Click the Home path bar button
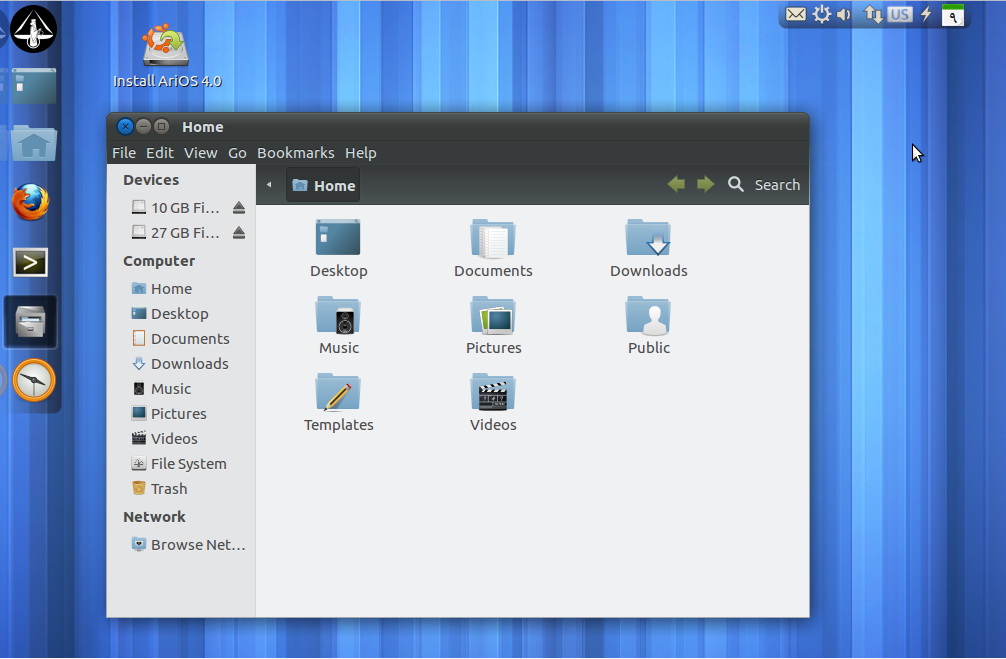Screen dimensions: 1006x659 point(323,185)
